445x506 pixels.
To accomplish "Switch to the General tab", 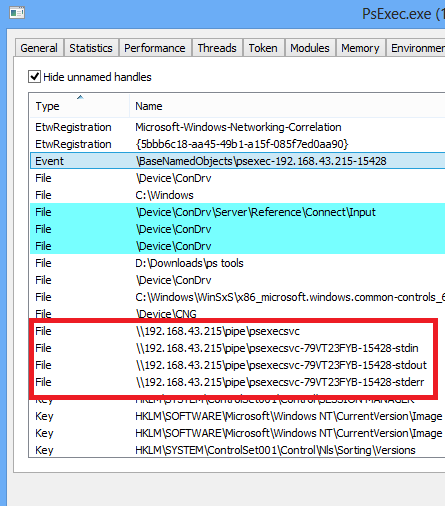I will click(39, 48).
